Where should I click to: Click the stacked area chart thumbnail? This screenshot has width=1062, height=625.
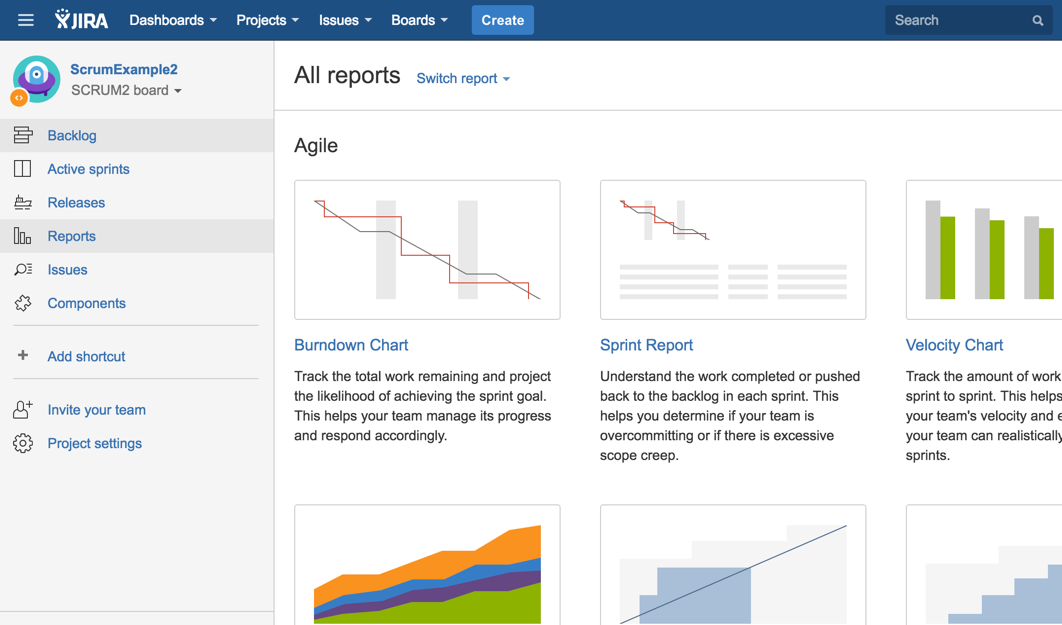(427, 565)
